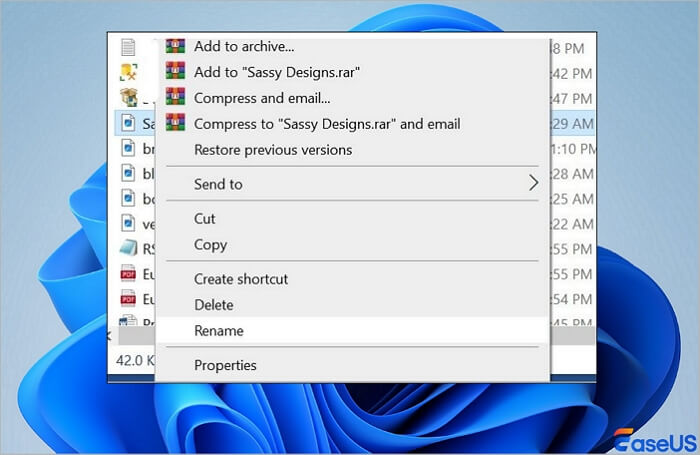Viewport: 700px width, 455px height.
Task: Click the 42 PM timestamp in file list
Action: coord(573,73)
